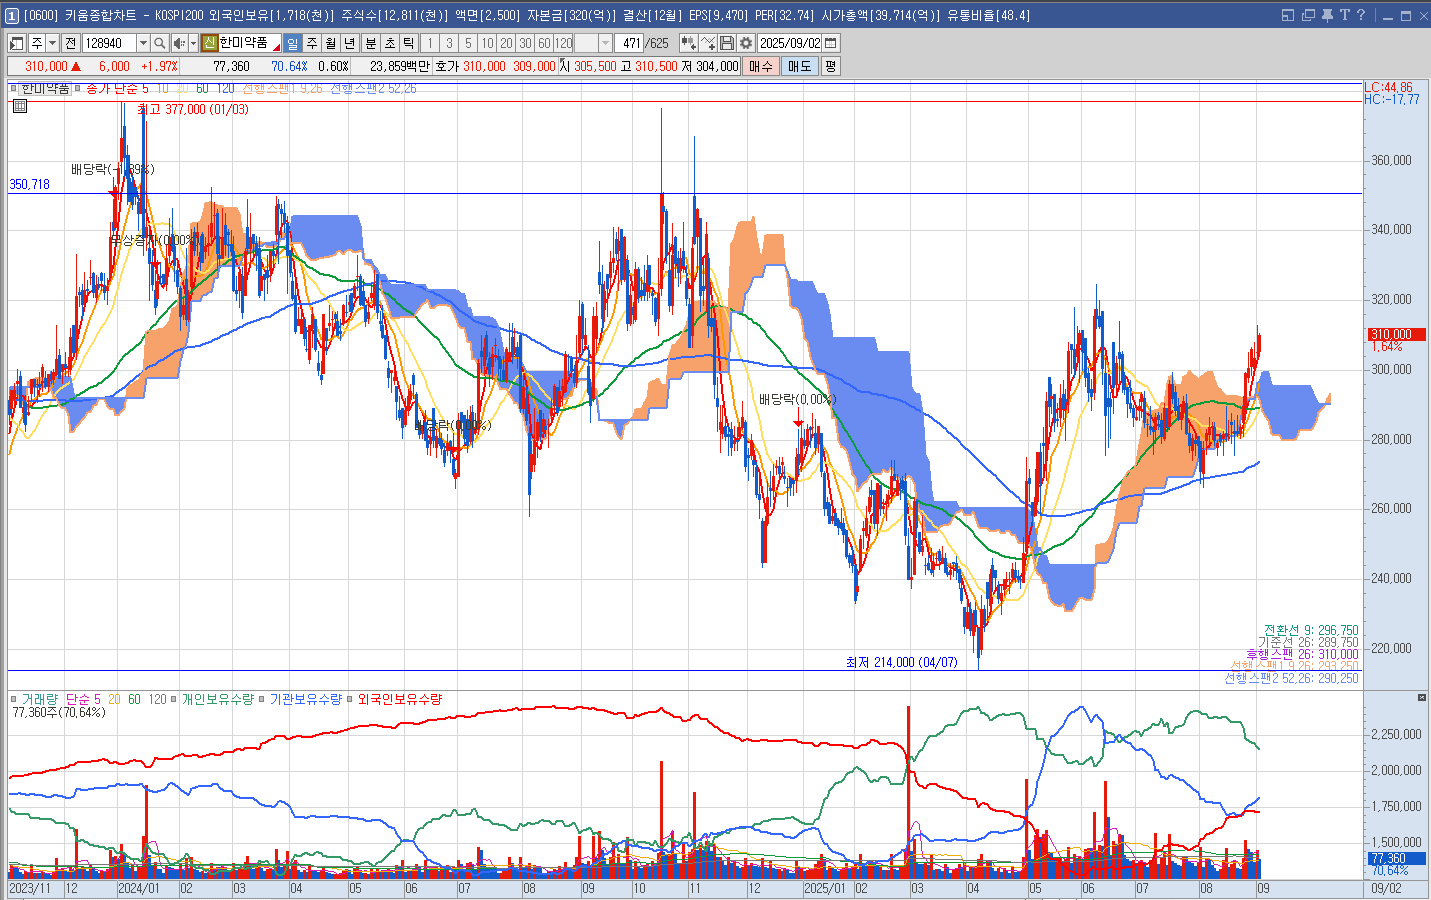Click the 종가 단순 5 moving average label

pos(117,89)
